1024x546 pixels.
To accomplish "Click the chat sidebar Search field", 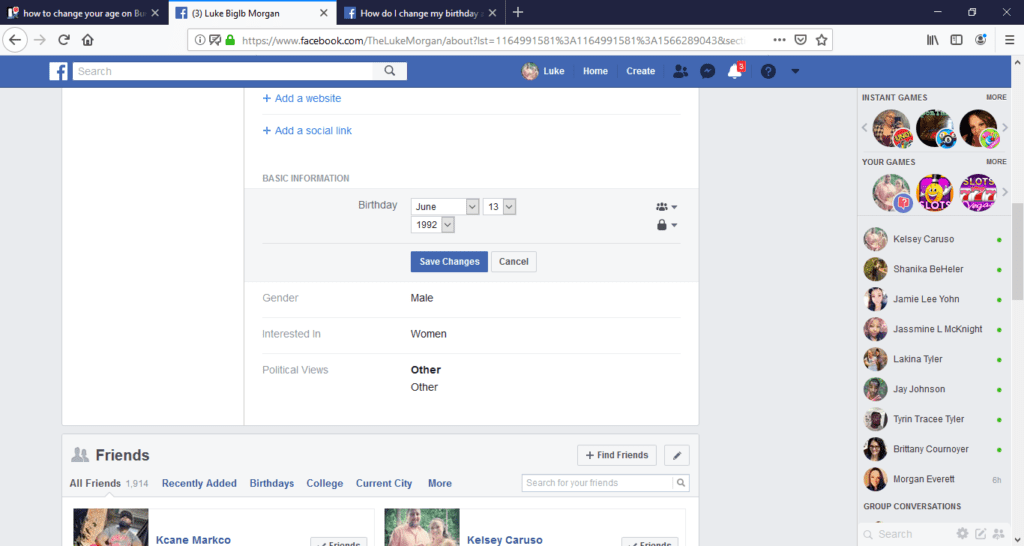I will (x=908, y=534).
